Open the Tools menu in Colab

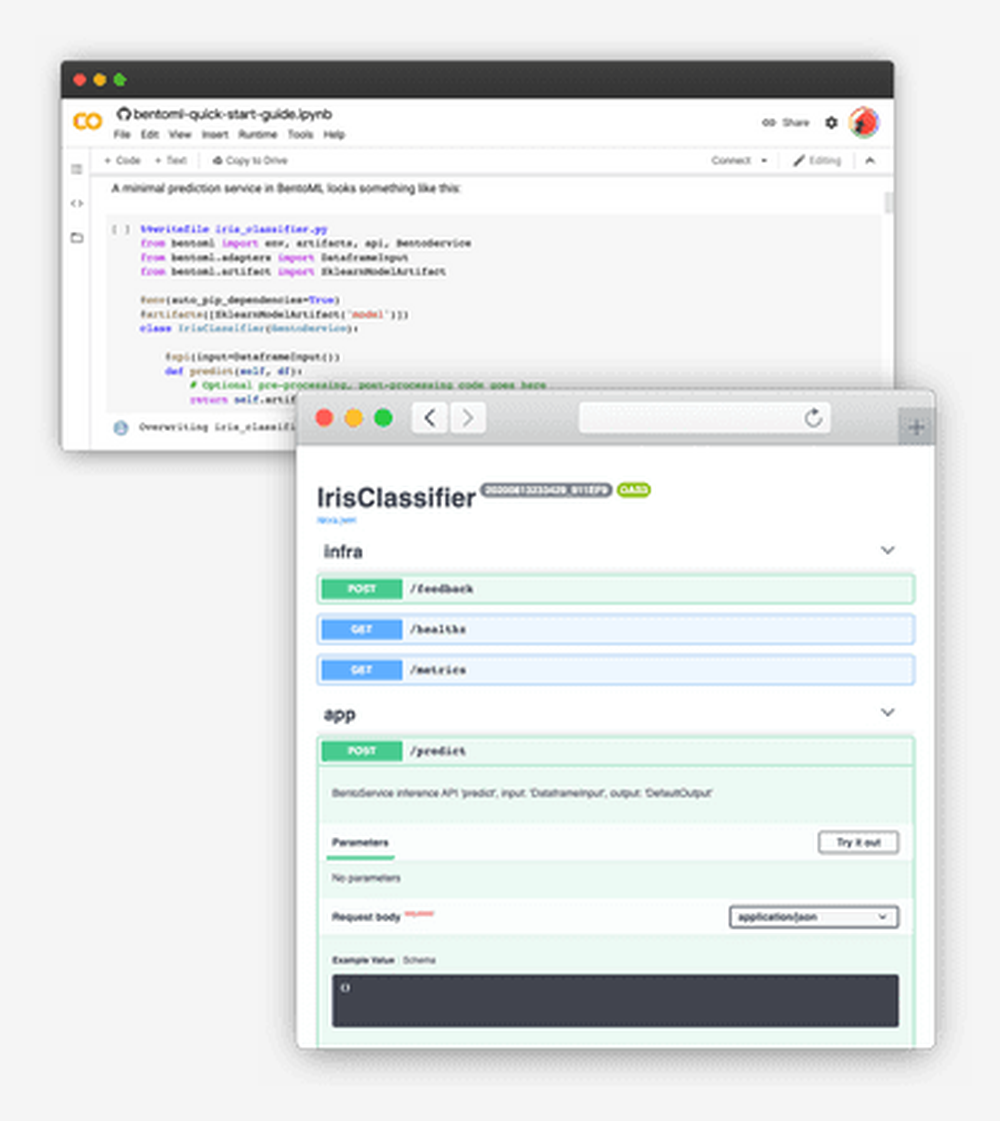300,134
